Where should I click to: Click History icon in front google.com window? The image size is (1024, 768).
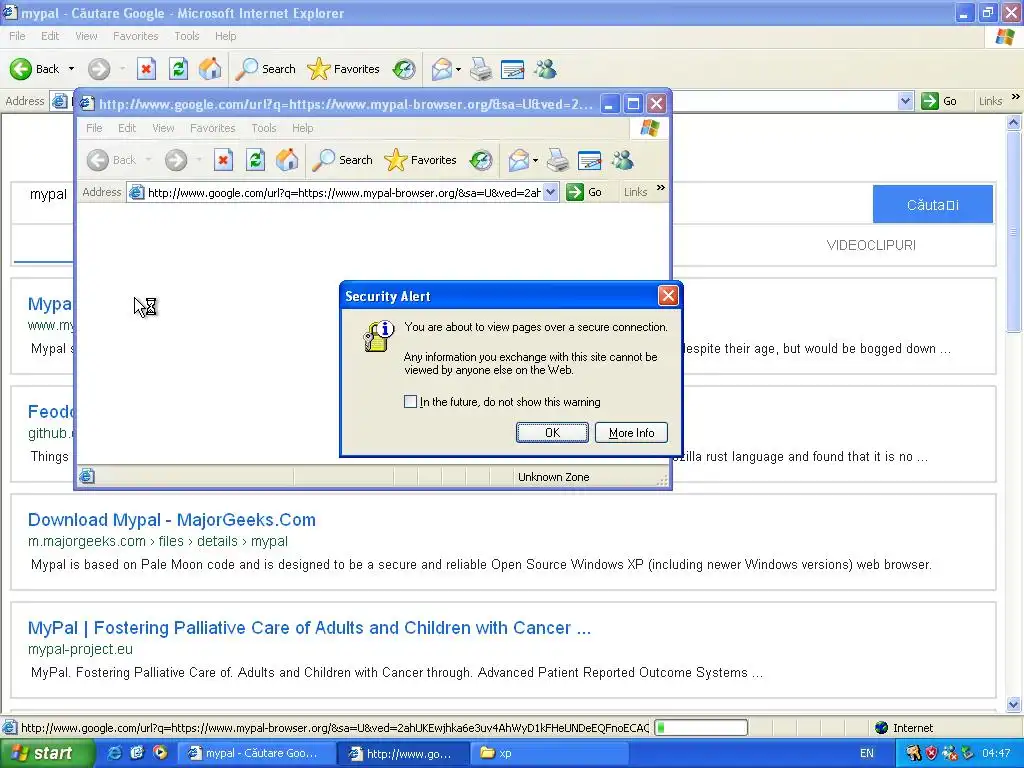pos(481,160)
